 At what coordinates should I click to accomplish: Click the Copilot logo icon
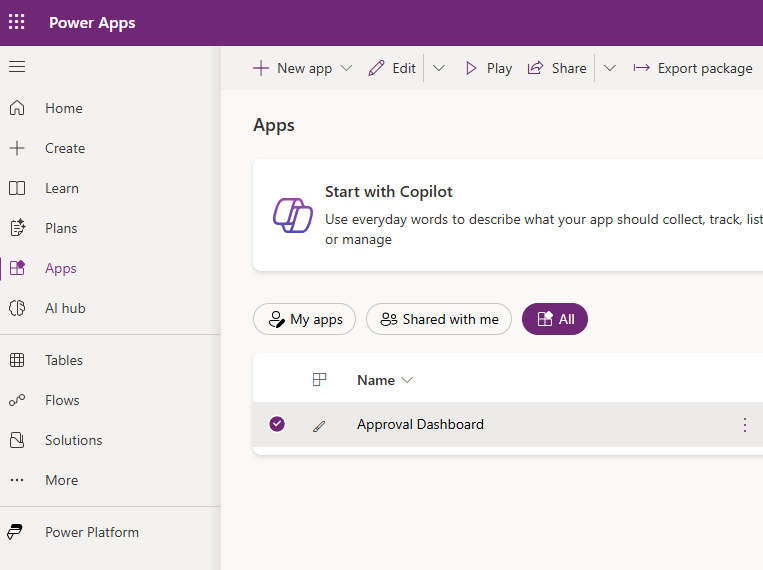[293, 214]
